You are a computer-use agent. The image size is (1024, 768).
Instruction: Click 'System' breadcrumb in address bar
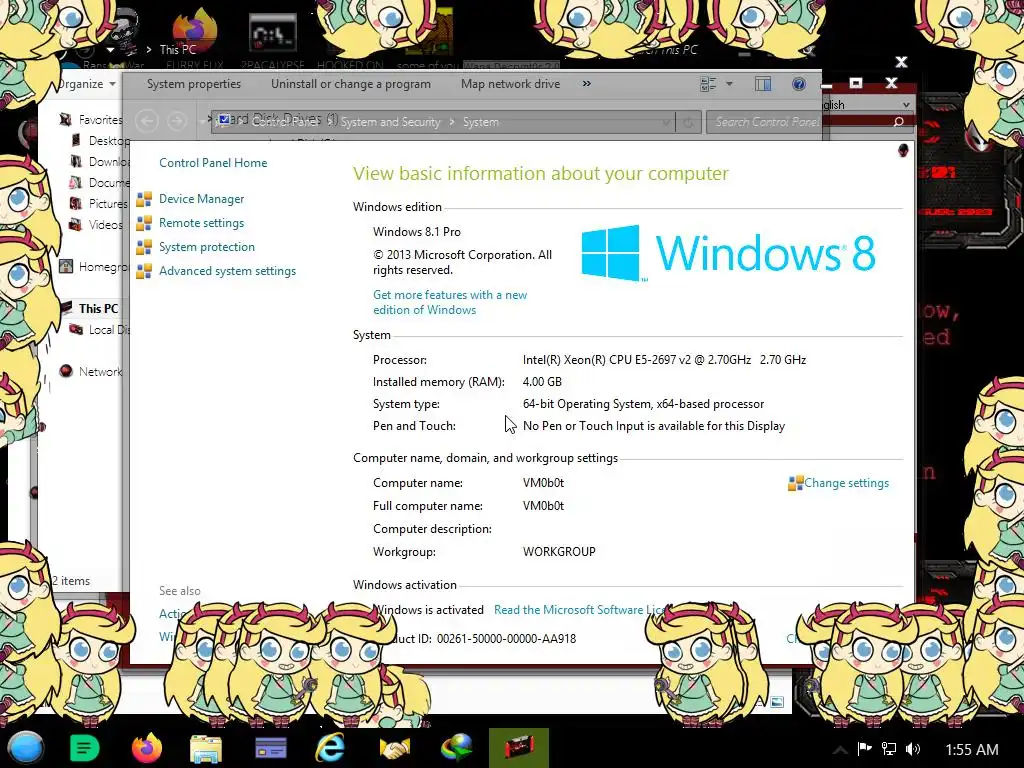pos(481,122)
